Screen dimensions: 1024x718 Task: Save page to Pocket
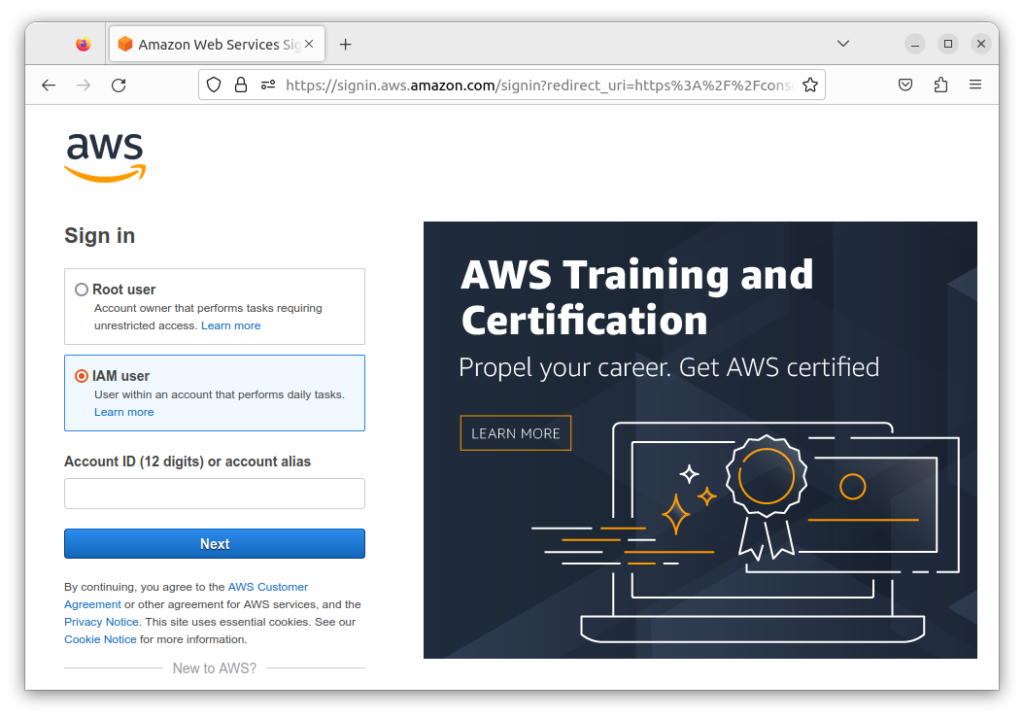905,84
